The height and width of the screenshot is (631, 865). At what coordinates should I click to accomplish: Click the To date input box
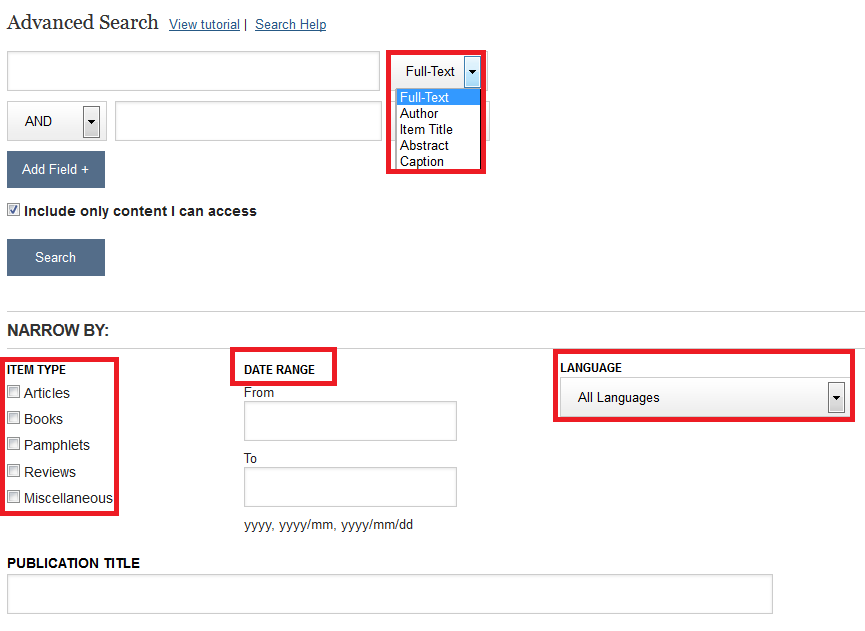(350, 486)
